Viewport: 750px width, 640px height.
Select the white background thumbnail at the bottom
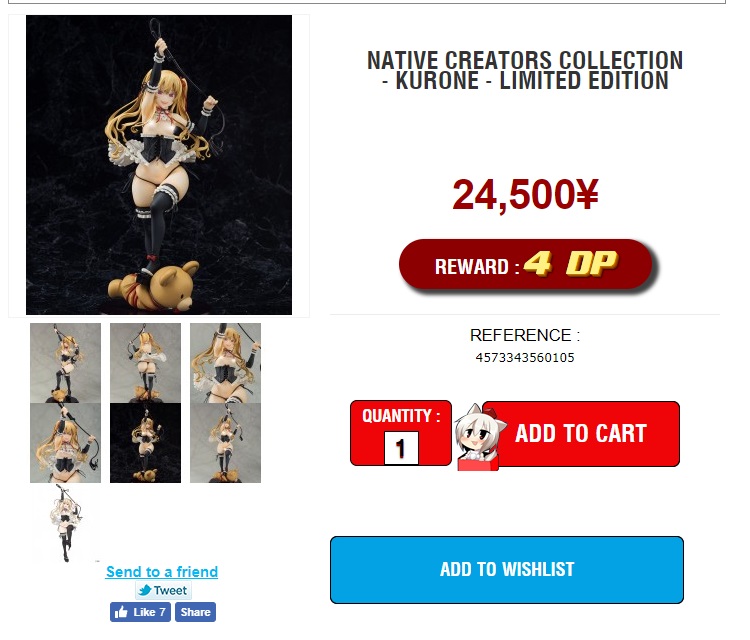[66, 523]
